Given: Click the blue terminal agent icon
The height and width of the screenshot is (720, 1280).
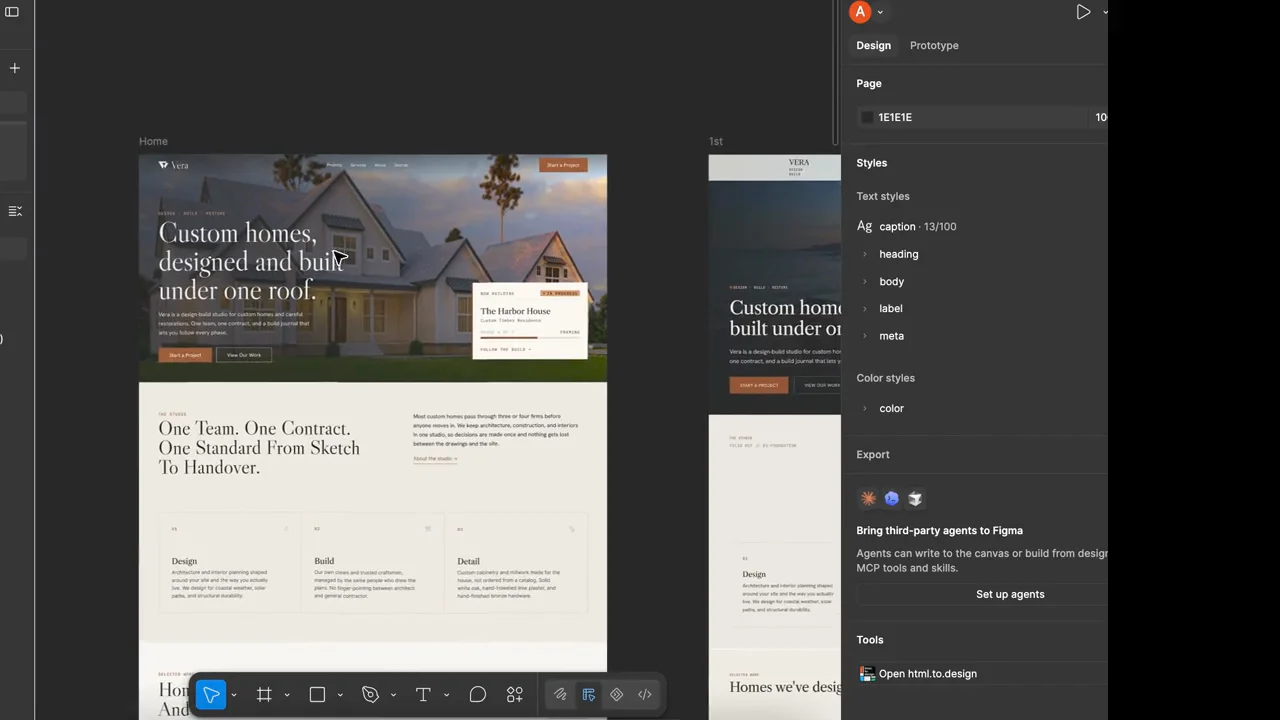Looking at the screenshot, I should pos(891,498).
